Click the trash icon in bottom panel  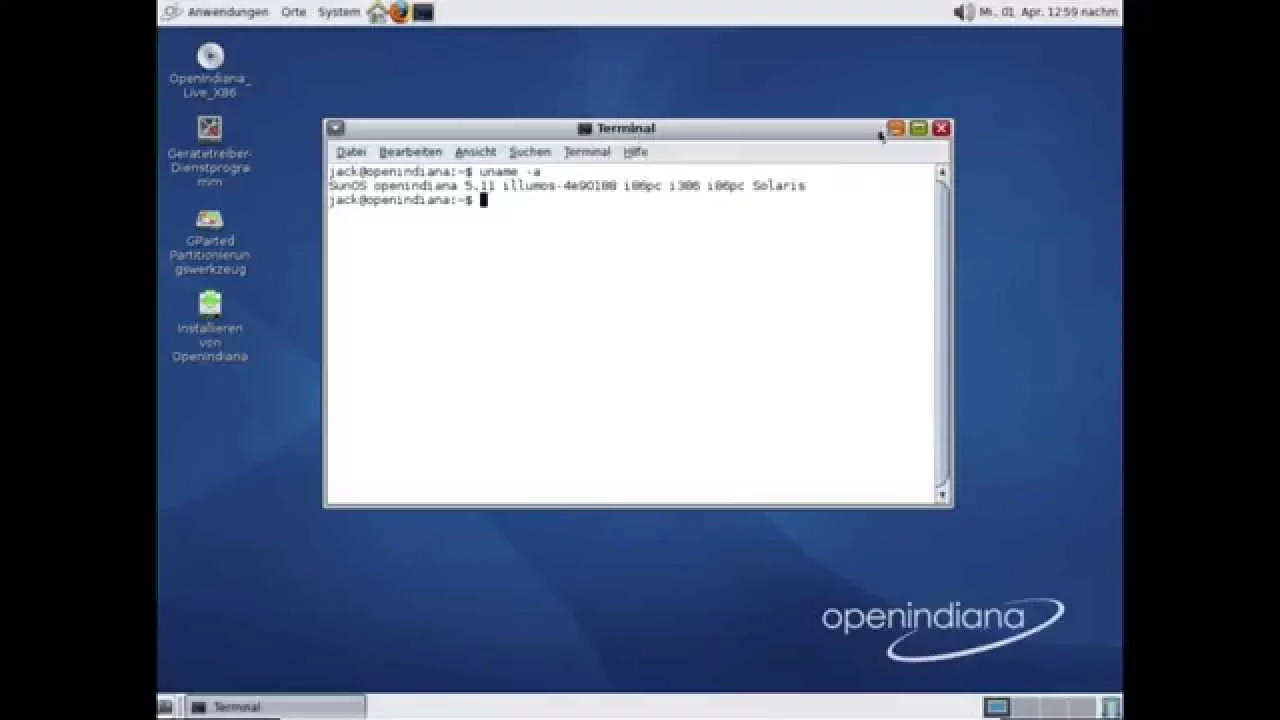pyautogui.click(x=1110, y=707)
